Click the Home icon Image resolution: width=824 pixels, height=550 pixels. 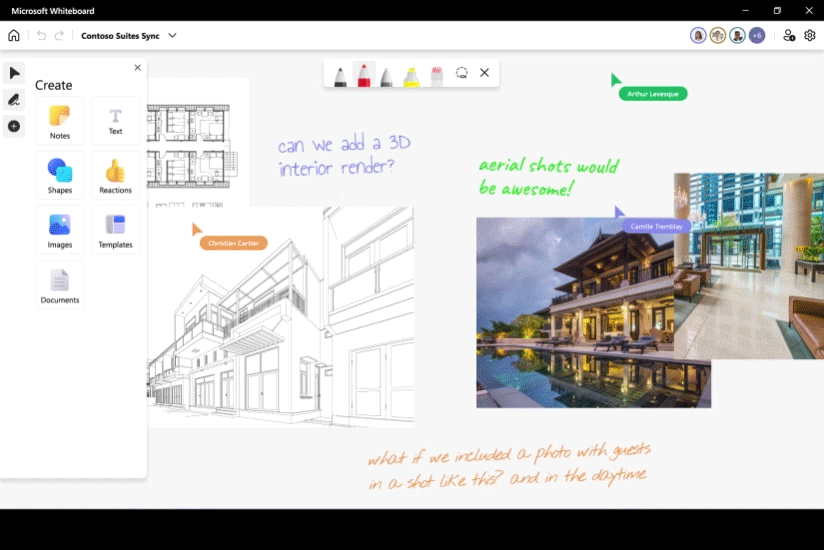pos(14,35)
